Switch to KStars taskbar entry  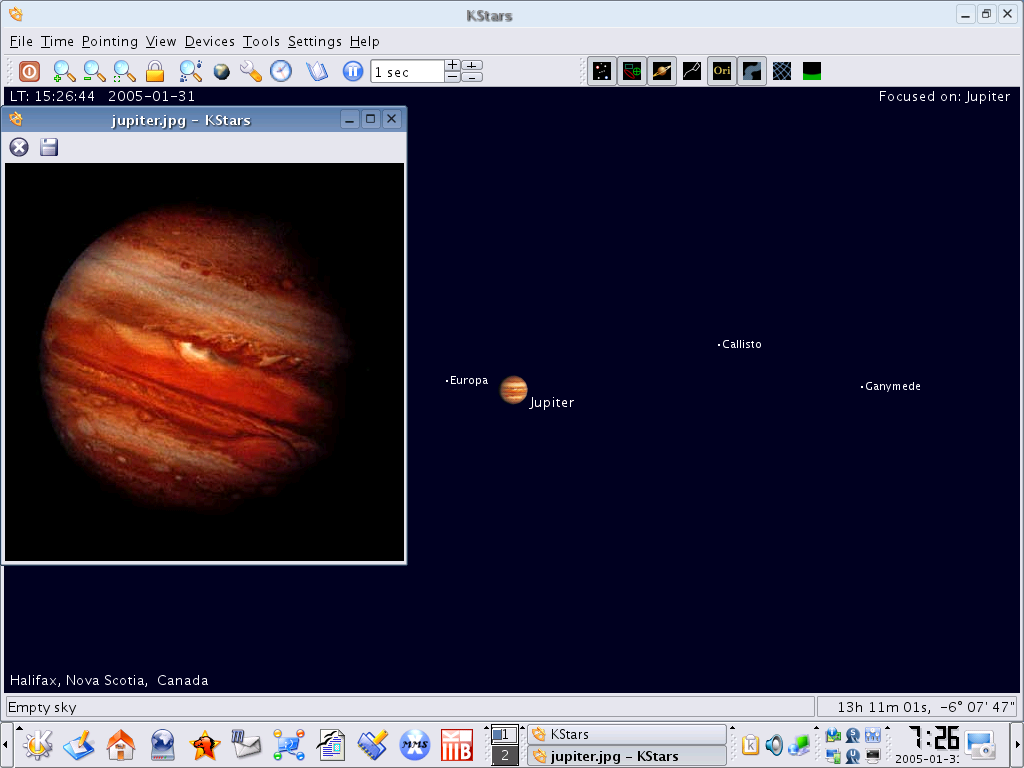click(627, 734)
